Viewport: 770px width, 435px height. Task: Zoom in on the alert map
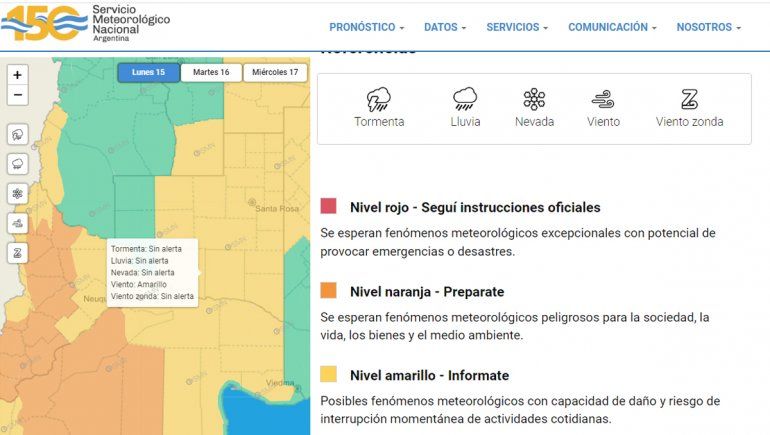pyautogui.click(x=18, y=75)
